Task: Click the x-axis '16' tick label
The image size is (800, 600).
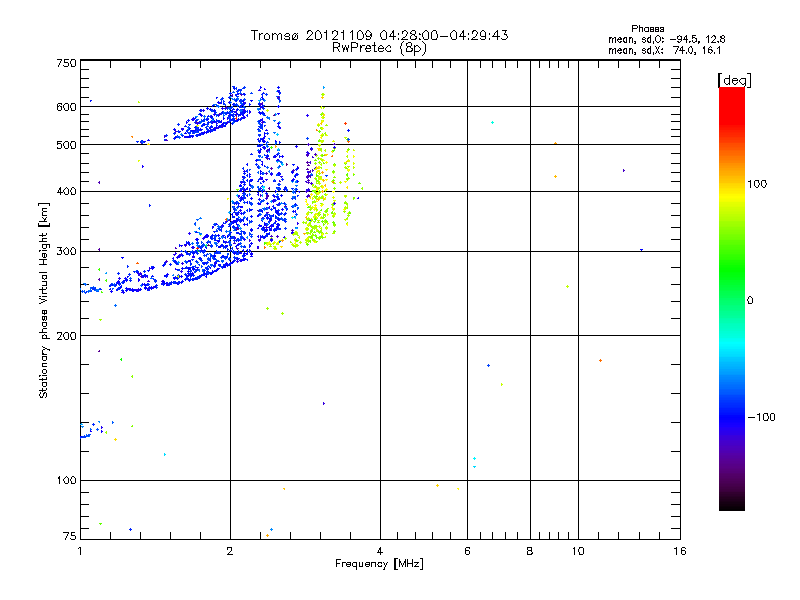Action: tap(680, 551)
